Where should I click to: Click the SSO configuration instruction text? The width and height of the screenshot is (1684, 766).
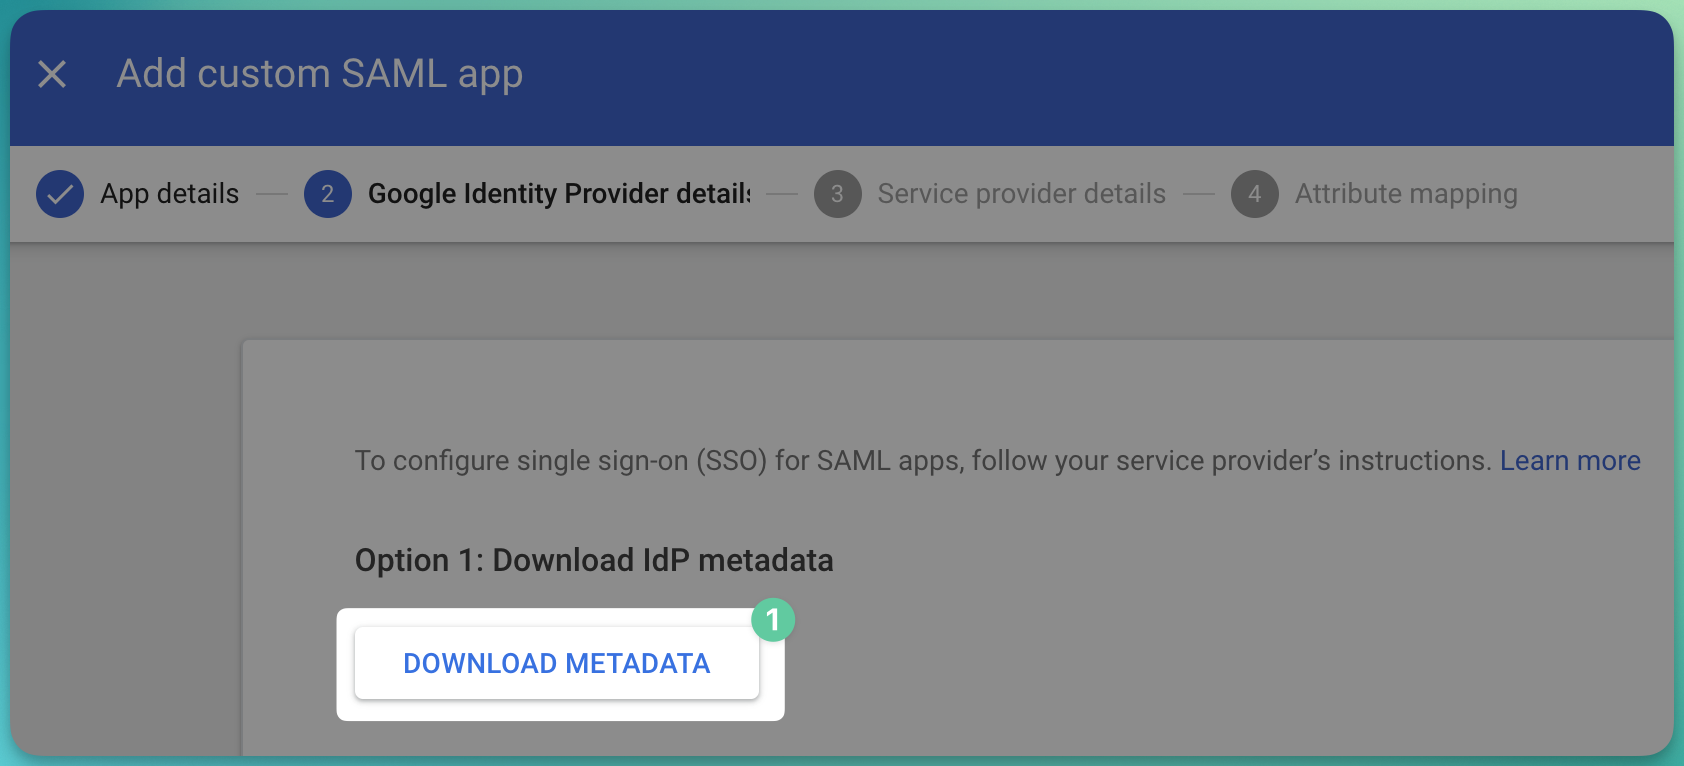[923, 461]
